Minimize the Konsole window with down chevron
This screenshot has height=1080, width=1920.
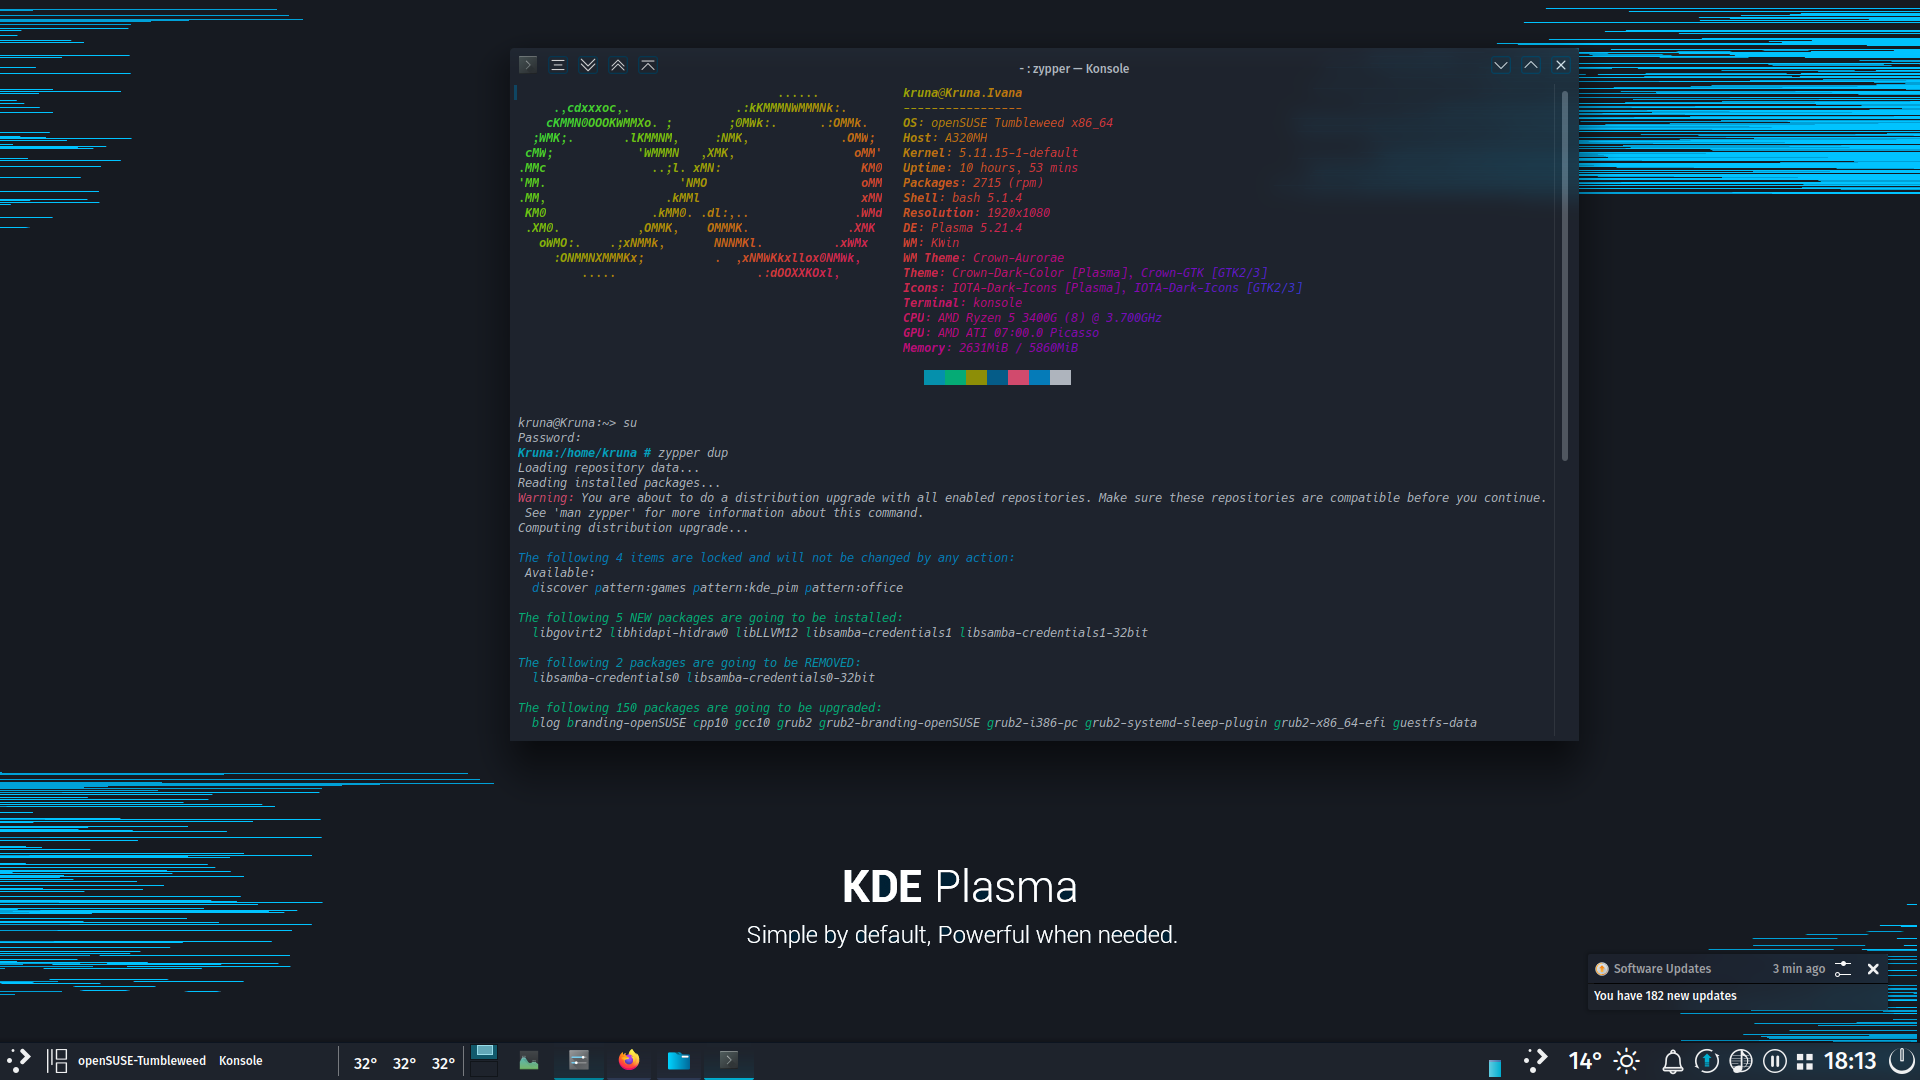(1501, 65)
